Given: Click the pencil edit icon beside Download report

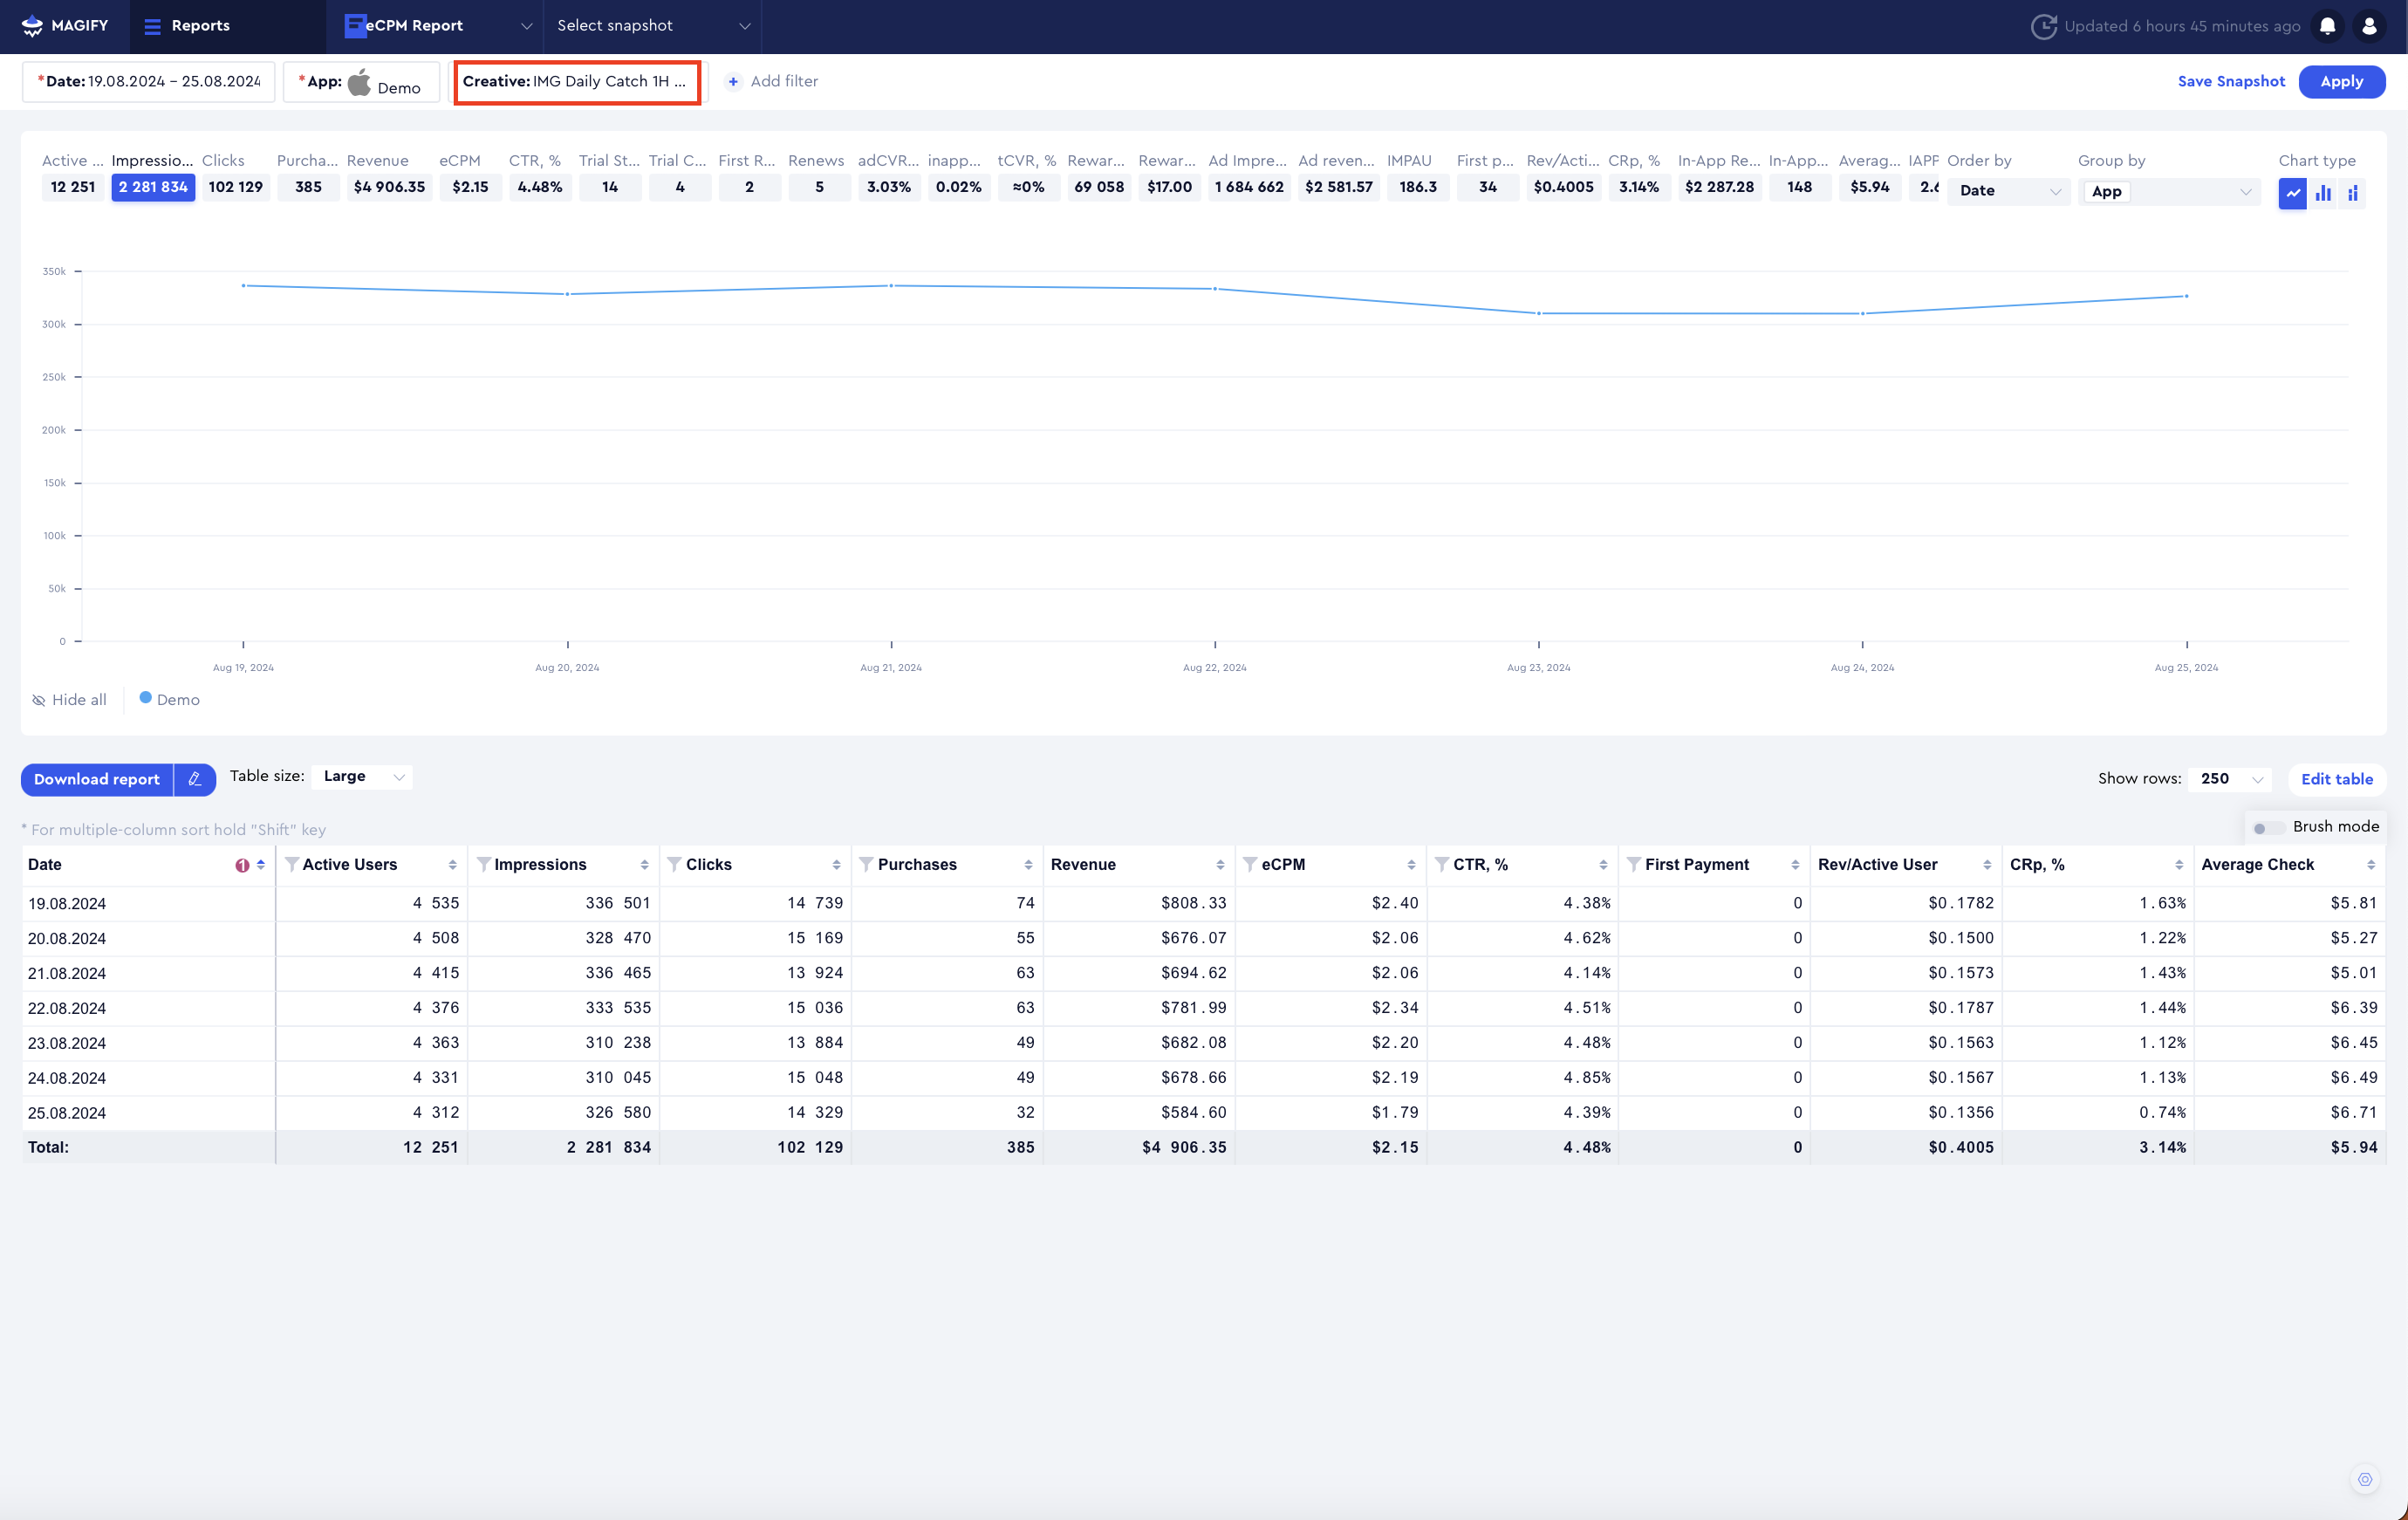Looking at the screenshot, I should coord(195,779).
